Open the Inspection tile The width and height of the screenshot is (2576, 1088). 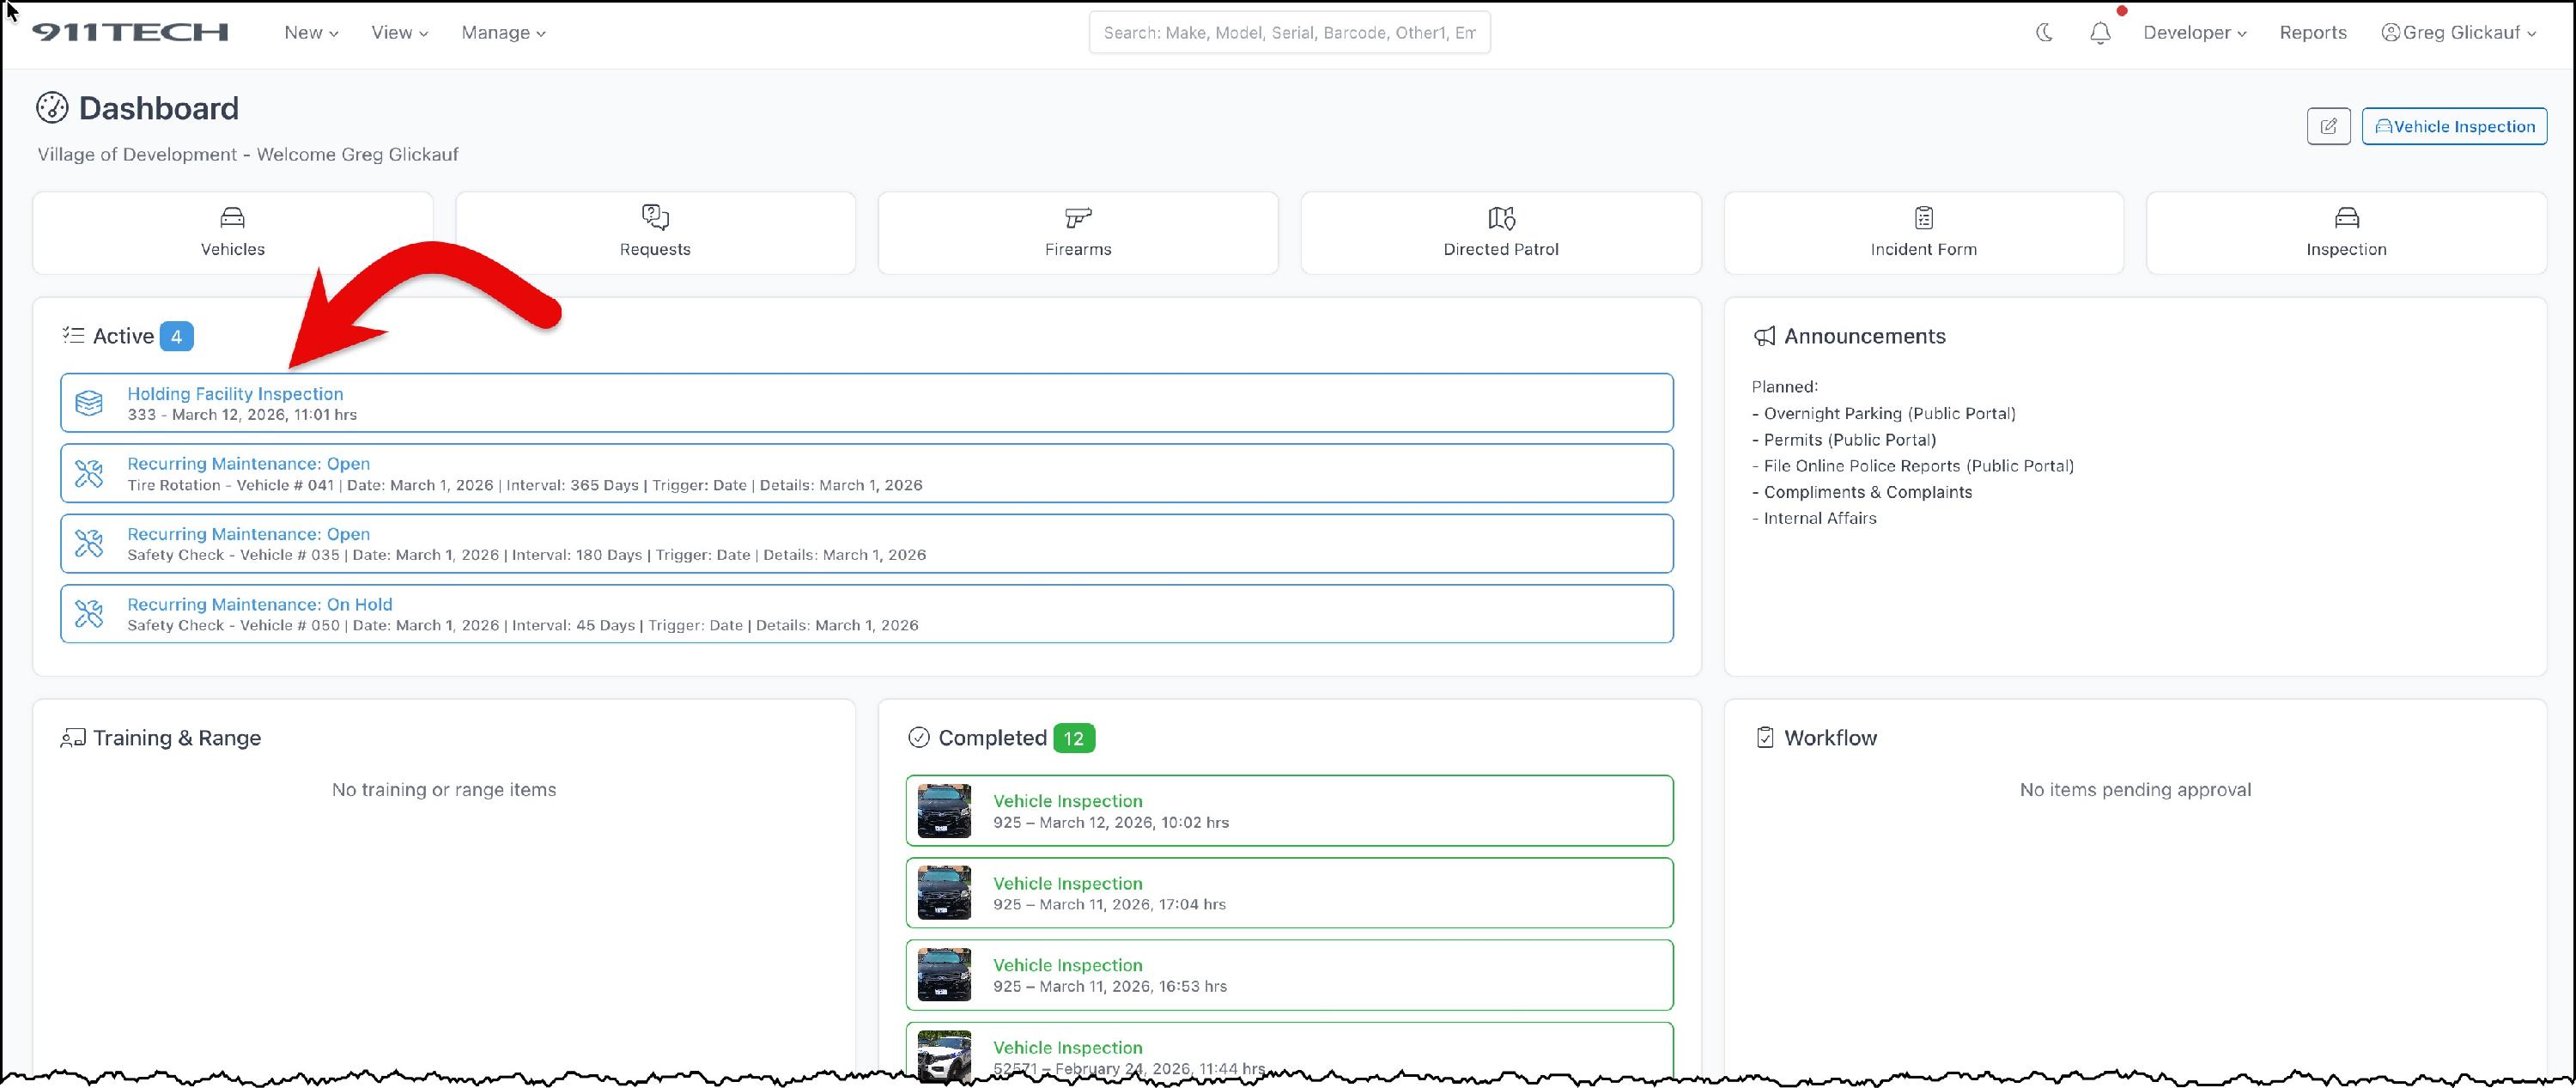(2346, 233)
